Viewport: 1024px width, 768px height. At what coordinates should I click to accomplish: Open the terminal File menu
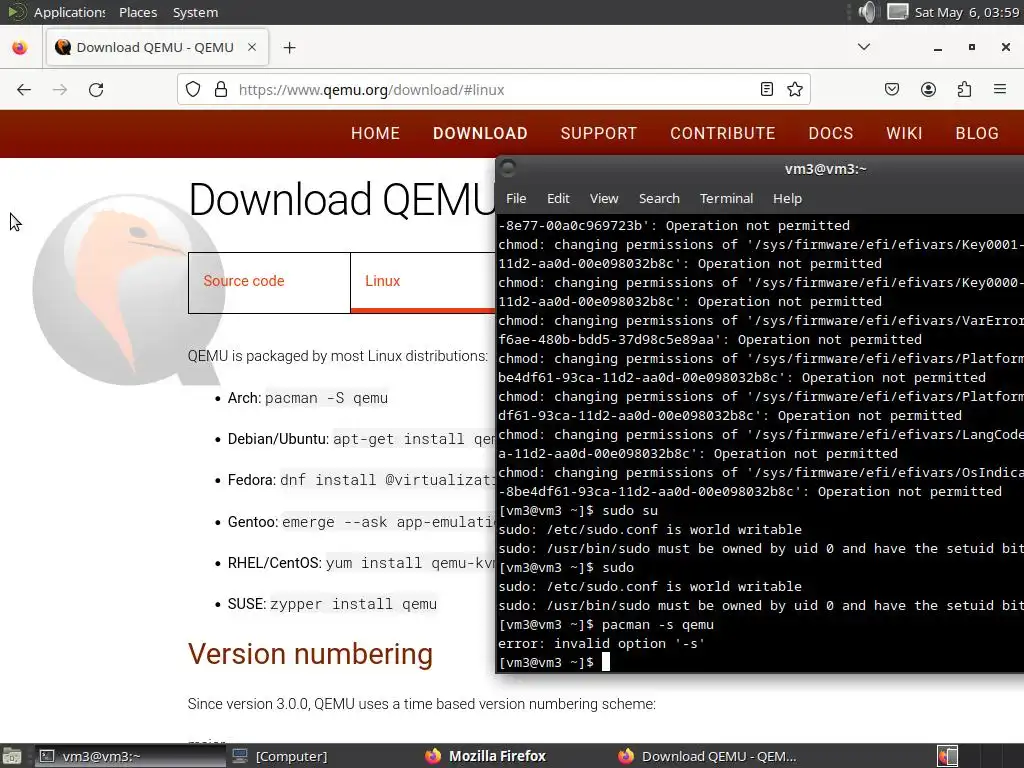click(516, 199)
